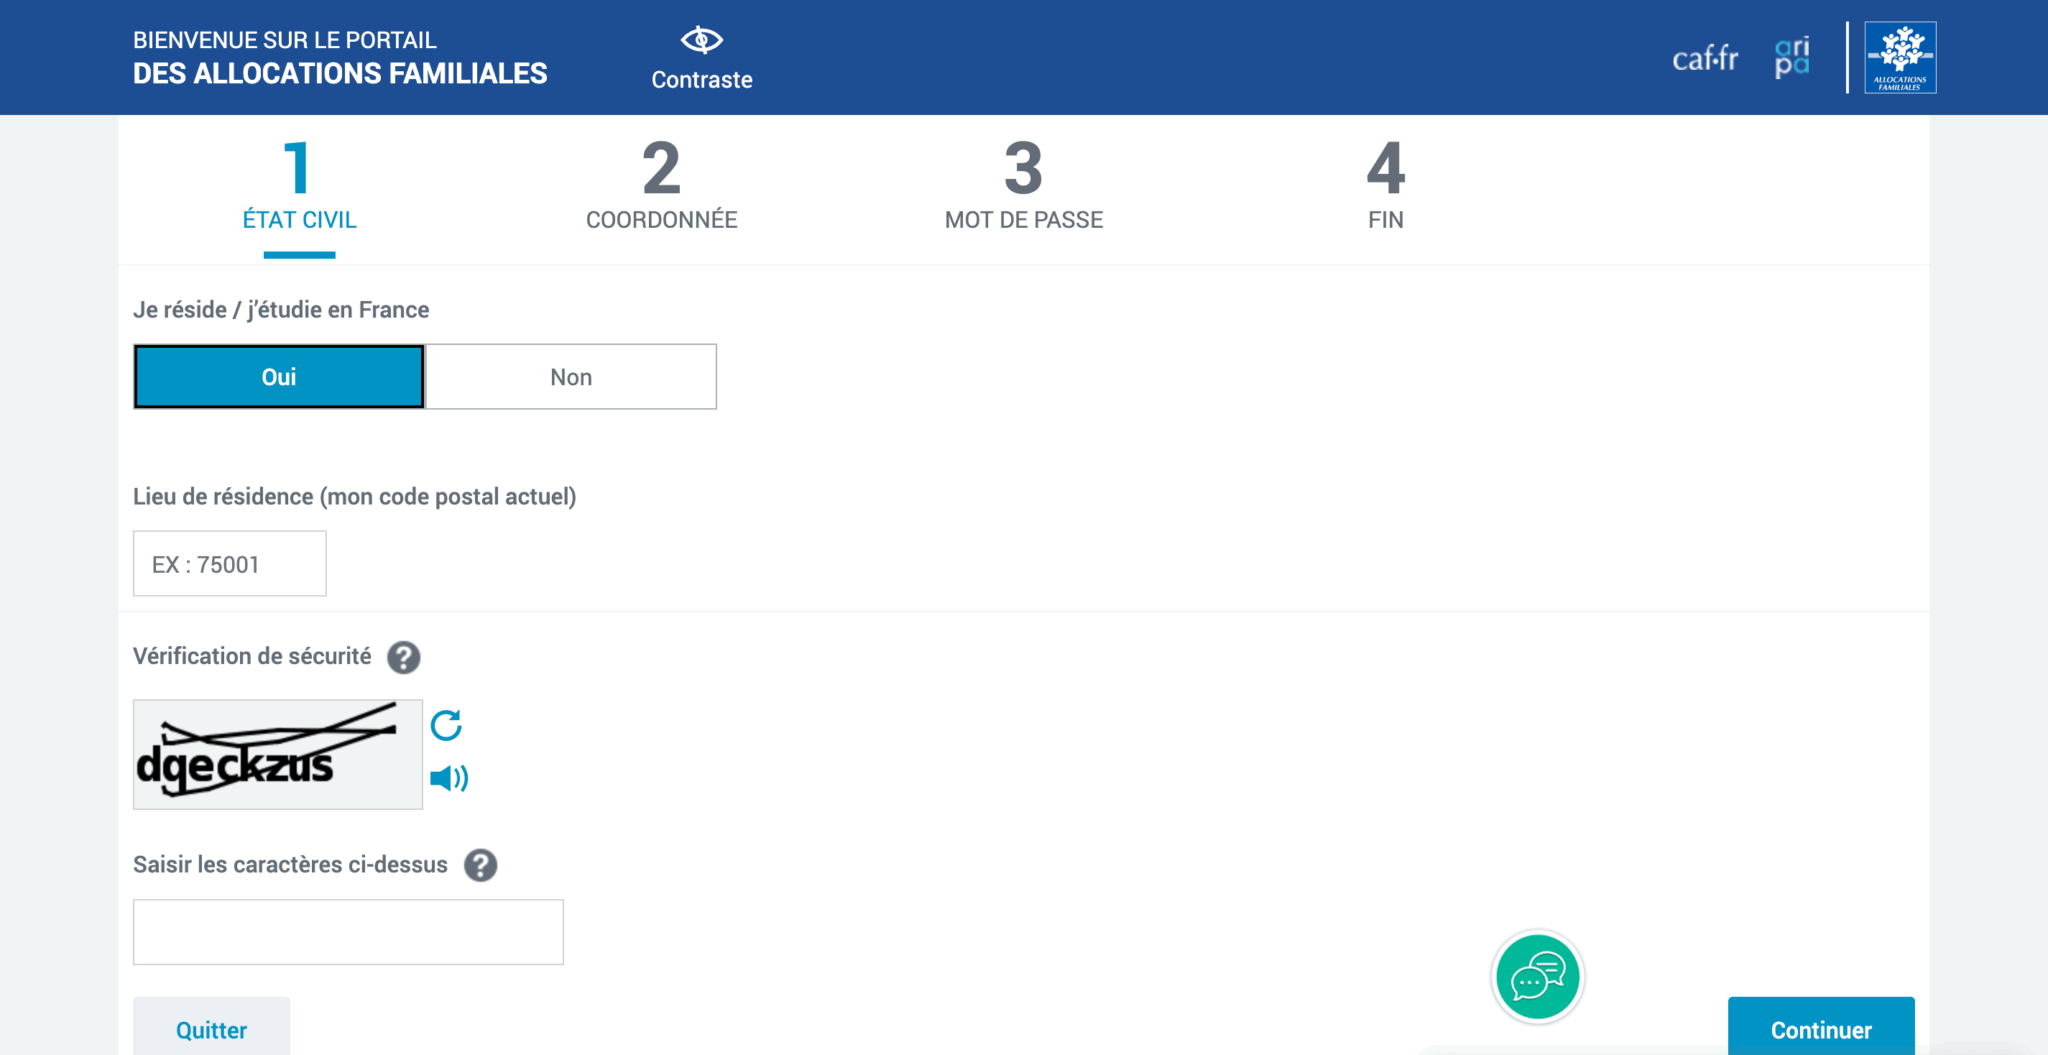Play the audio captcha speaker icon
This screenshot has width=2048, height=1055.
tap(449, 778)
